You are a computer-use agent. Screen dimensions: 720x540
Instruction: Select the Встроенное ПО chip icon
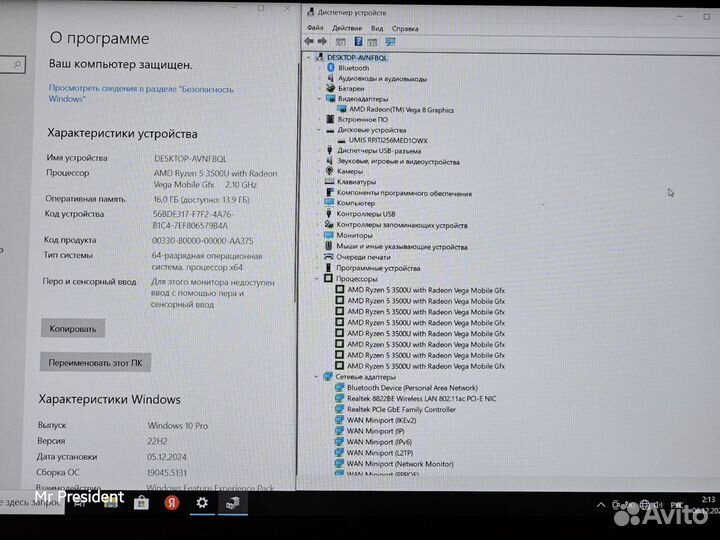click(330, 119)
